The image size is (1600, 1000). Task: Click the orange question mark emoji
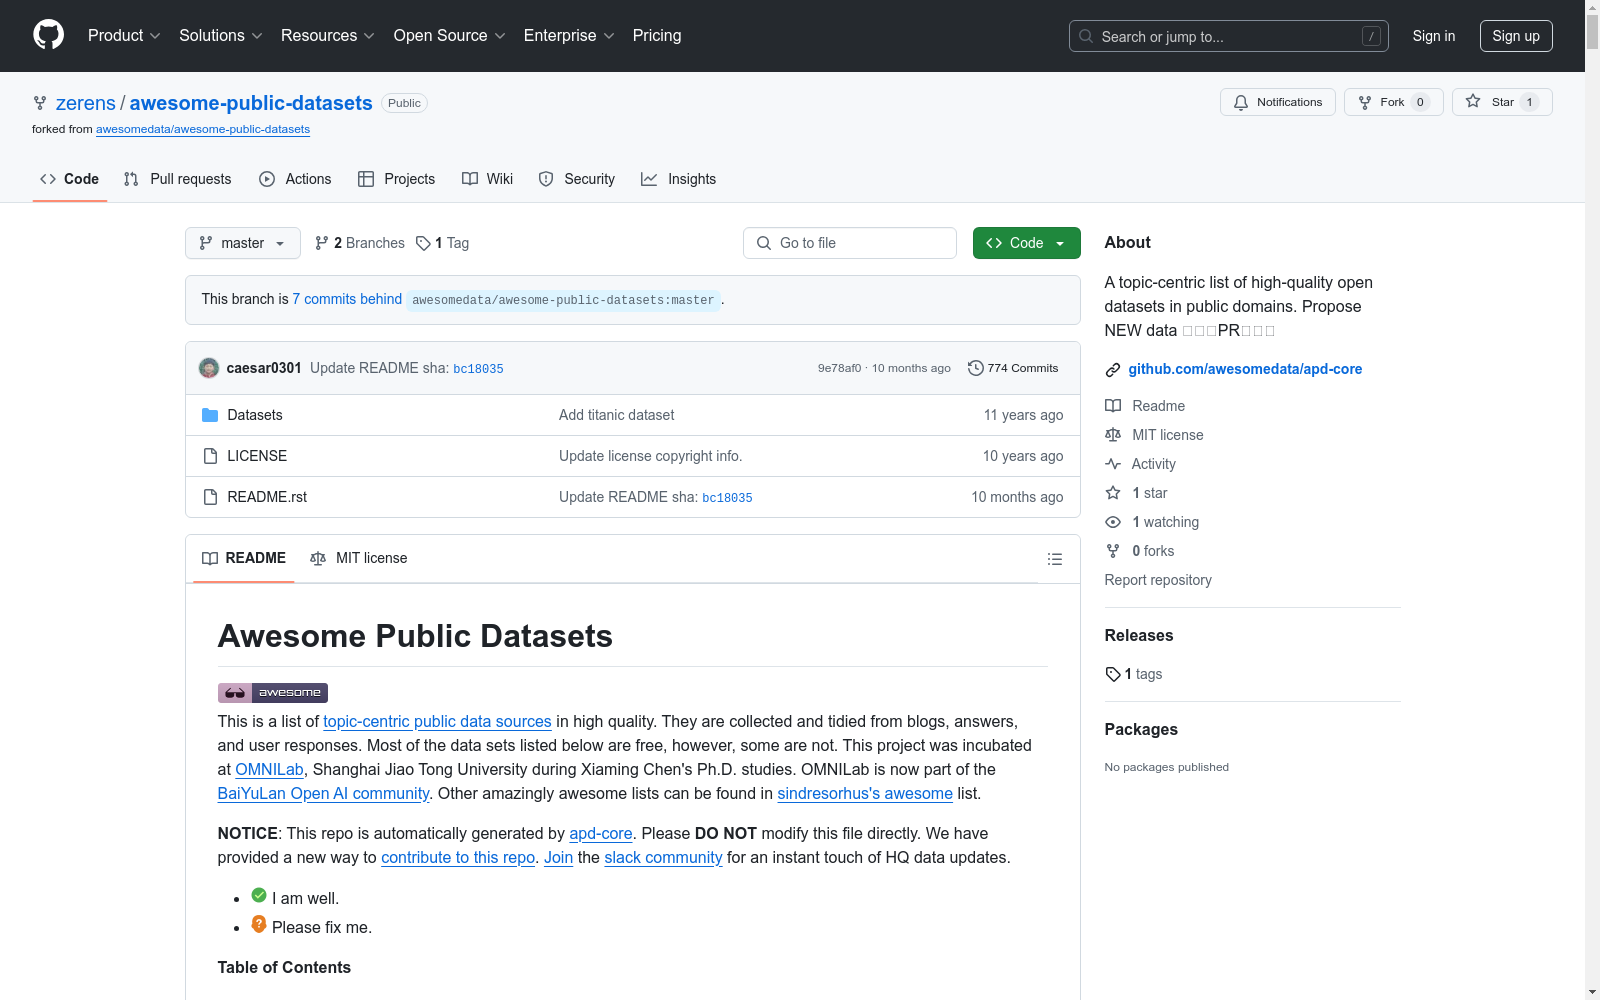[x=259, y=924]
